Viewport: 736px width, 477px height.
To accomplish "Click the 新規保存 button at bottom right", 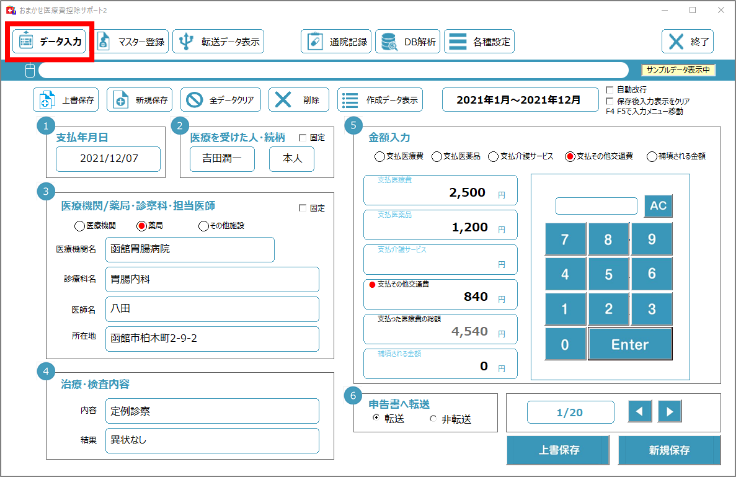I will [x=669, y=450].
